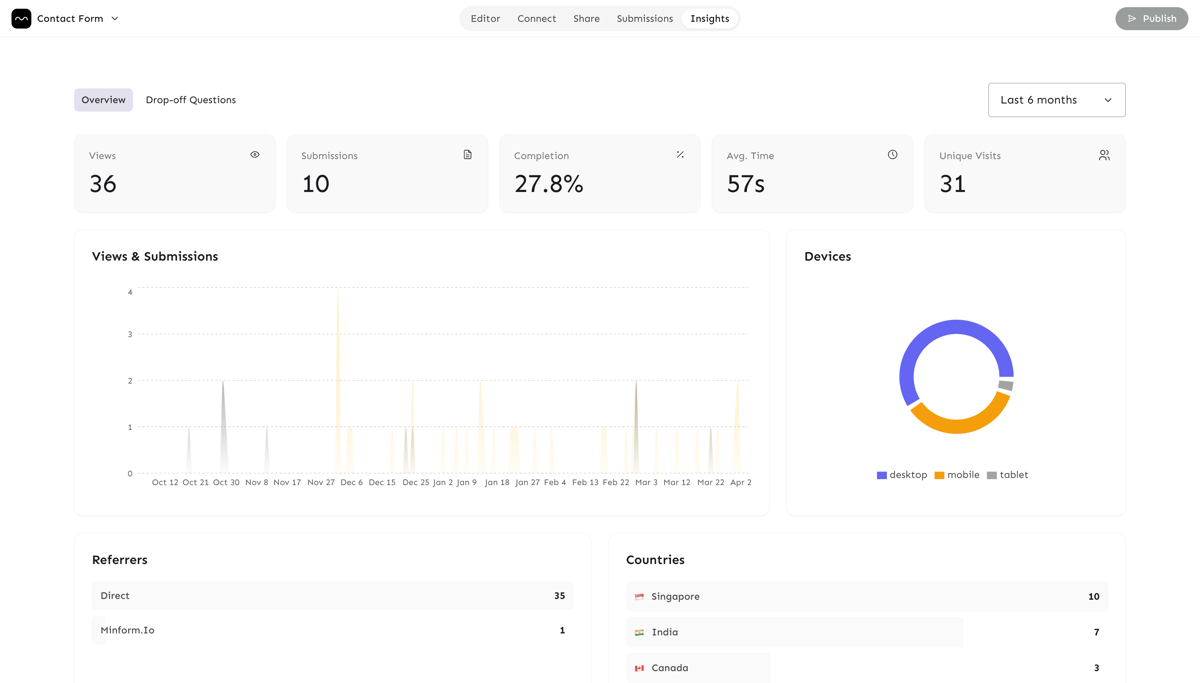Click the clock icon on Avg. Time card
This screenshot has height=683, width=1200.
coord(892,155)
